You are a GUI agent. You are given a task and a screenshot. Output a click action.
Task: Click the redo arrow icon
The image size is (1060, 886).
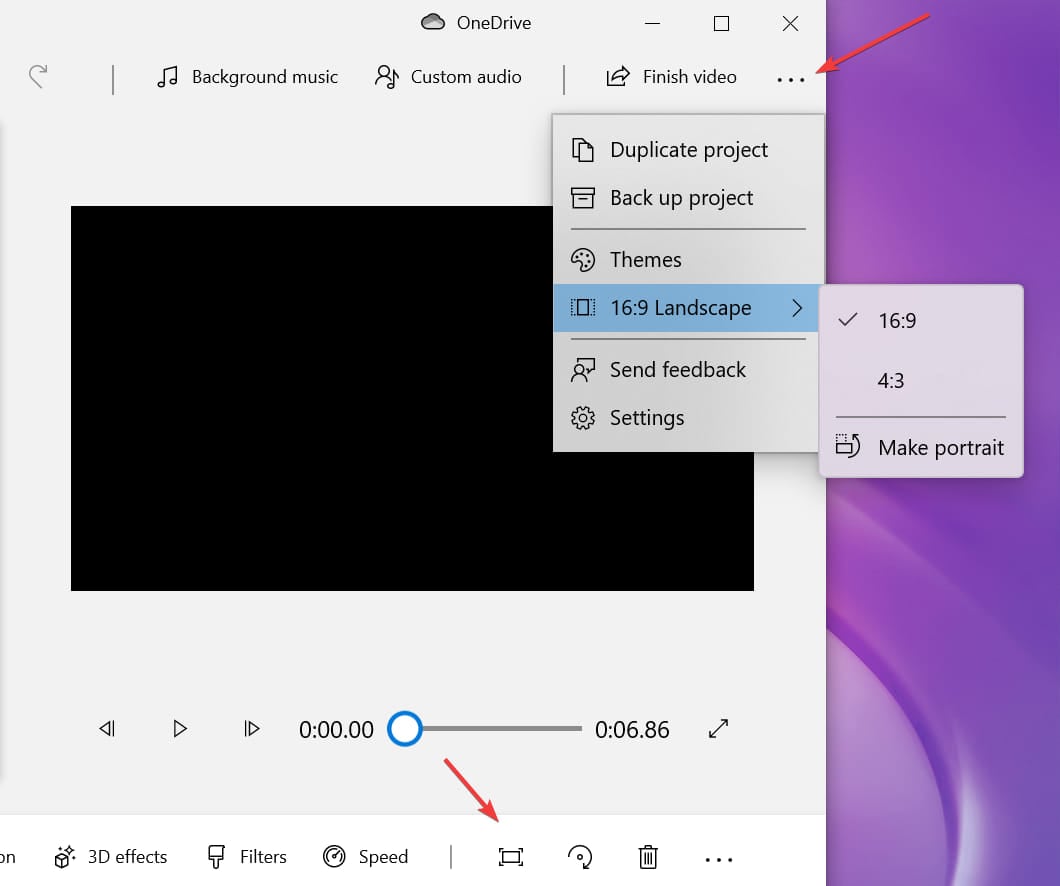(x=39, y=76)
